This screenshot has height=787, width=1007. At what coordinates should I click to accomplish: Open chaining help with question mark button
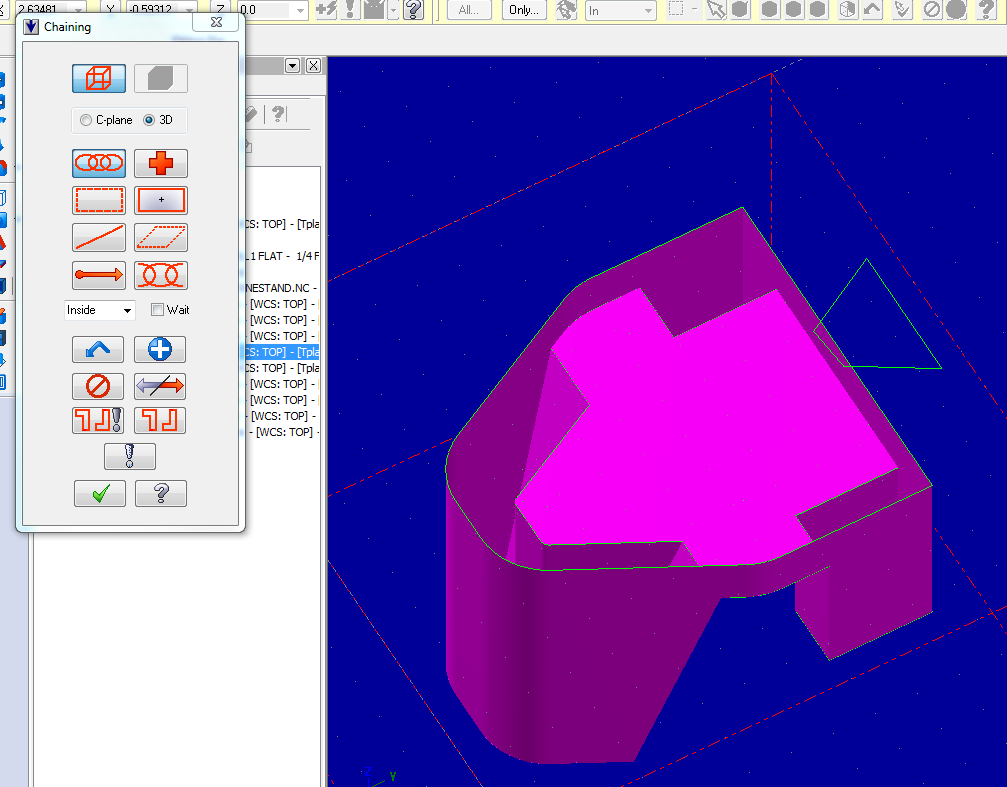(x=160, y=493)
